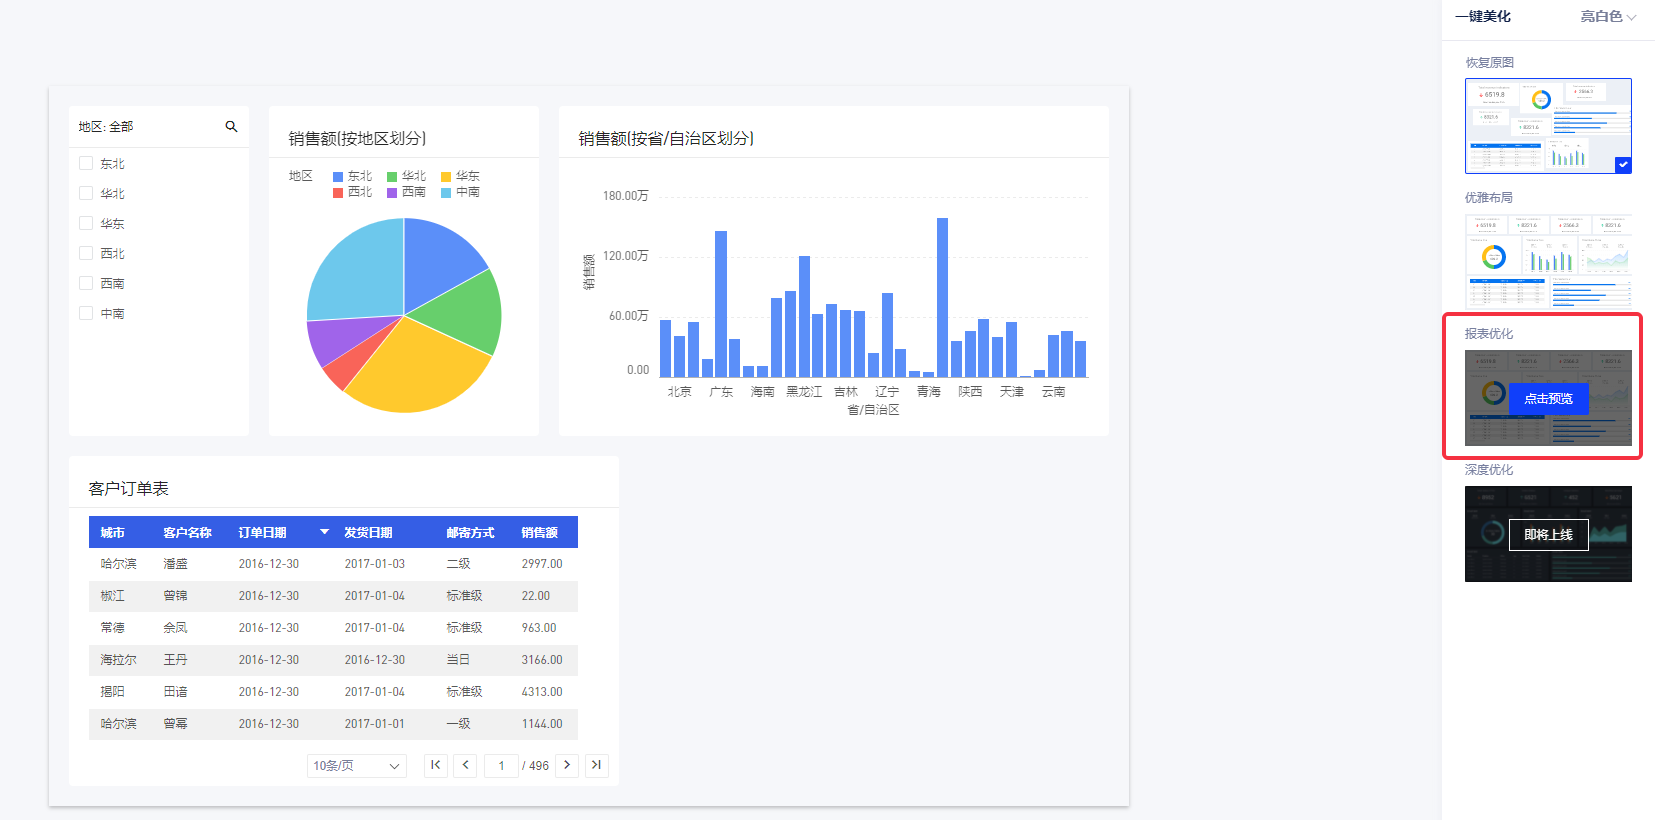Click the search icon in region filter

[x=231, y=127]
